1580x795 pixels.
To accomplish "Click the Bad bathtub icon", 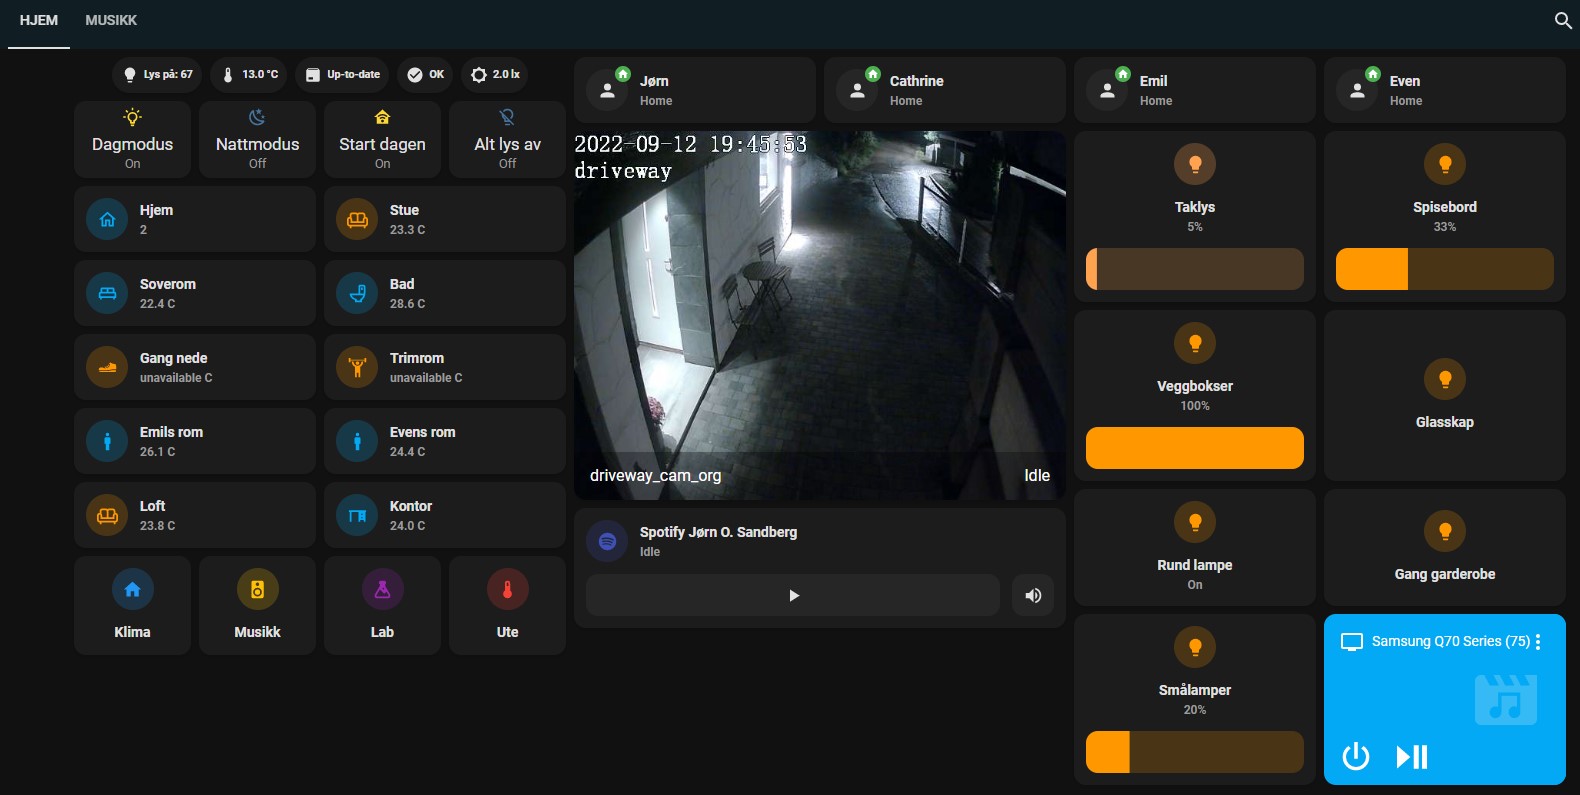I will point(357,293).
